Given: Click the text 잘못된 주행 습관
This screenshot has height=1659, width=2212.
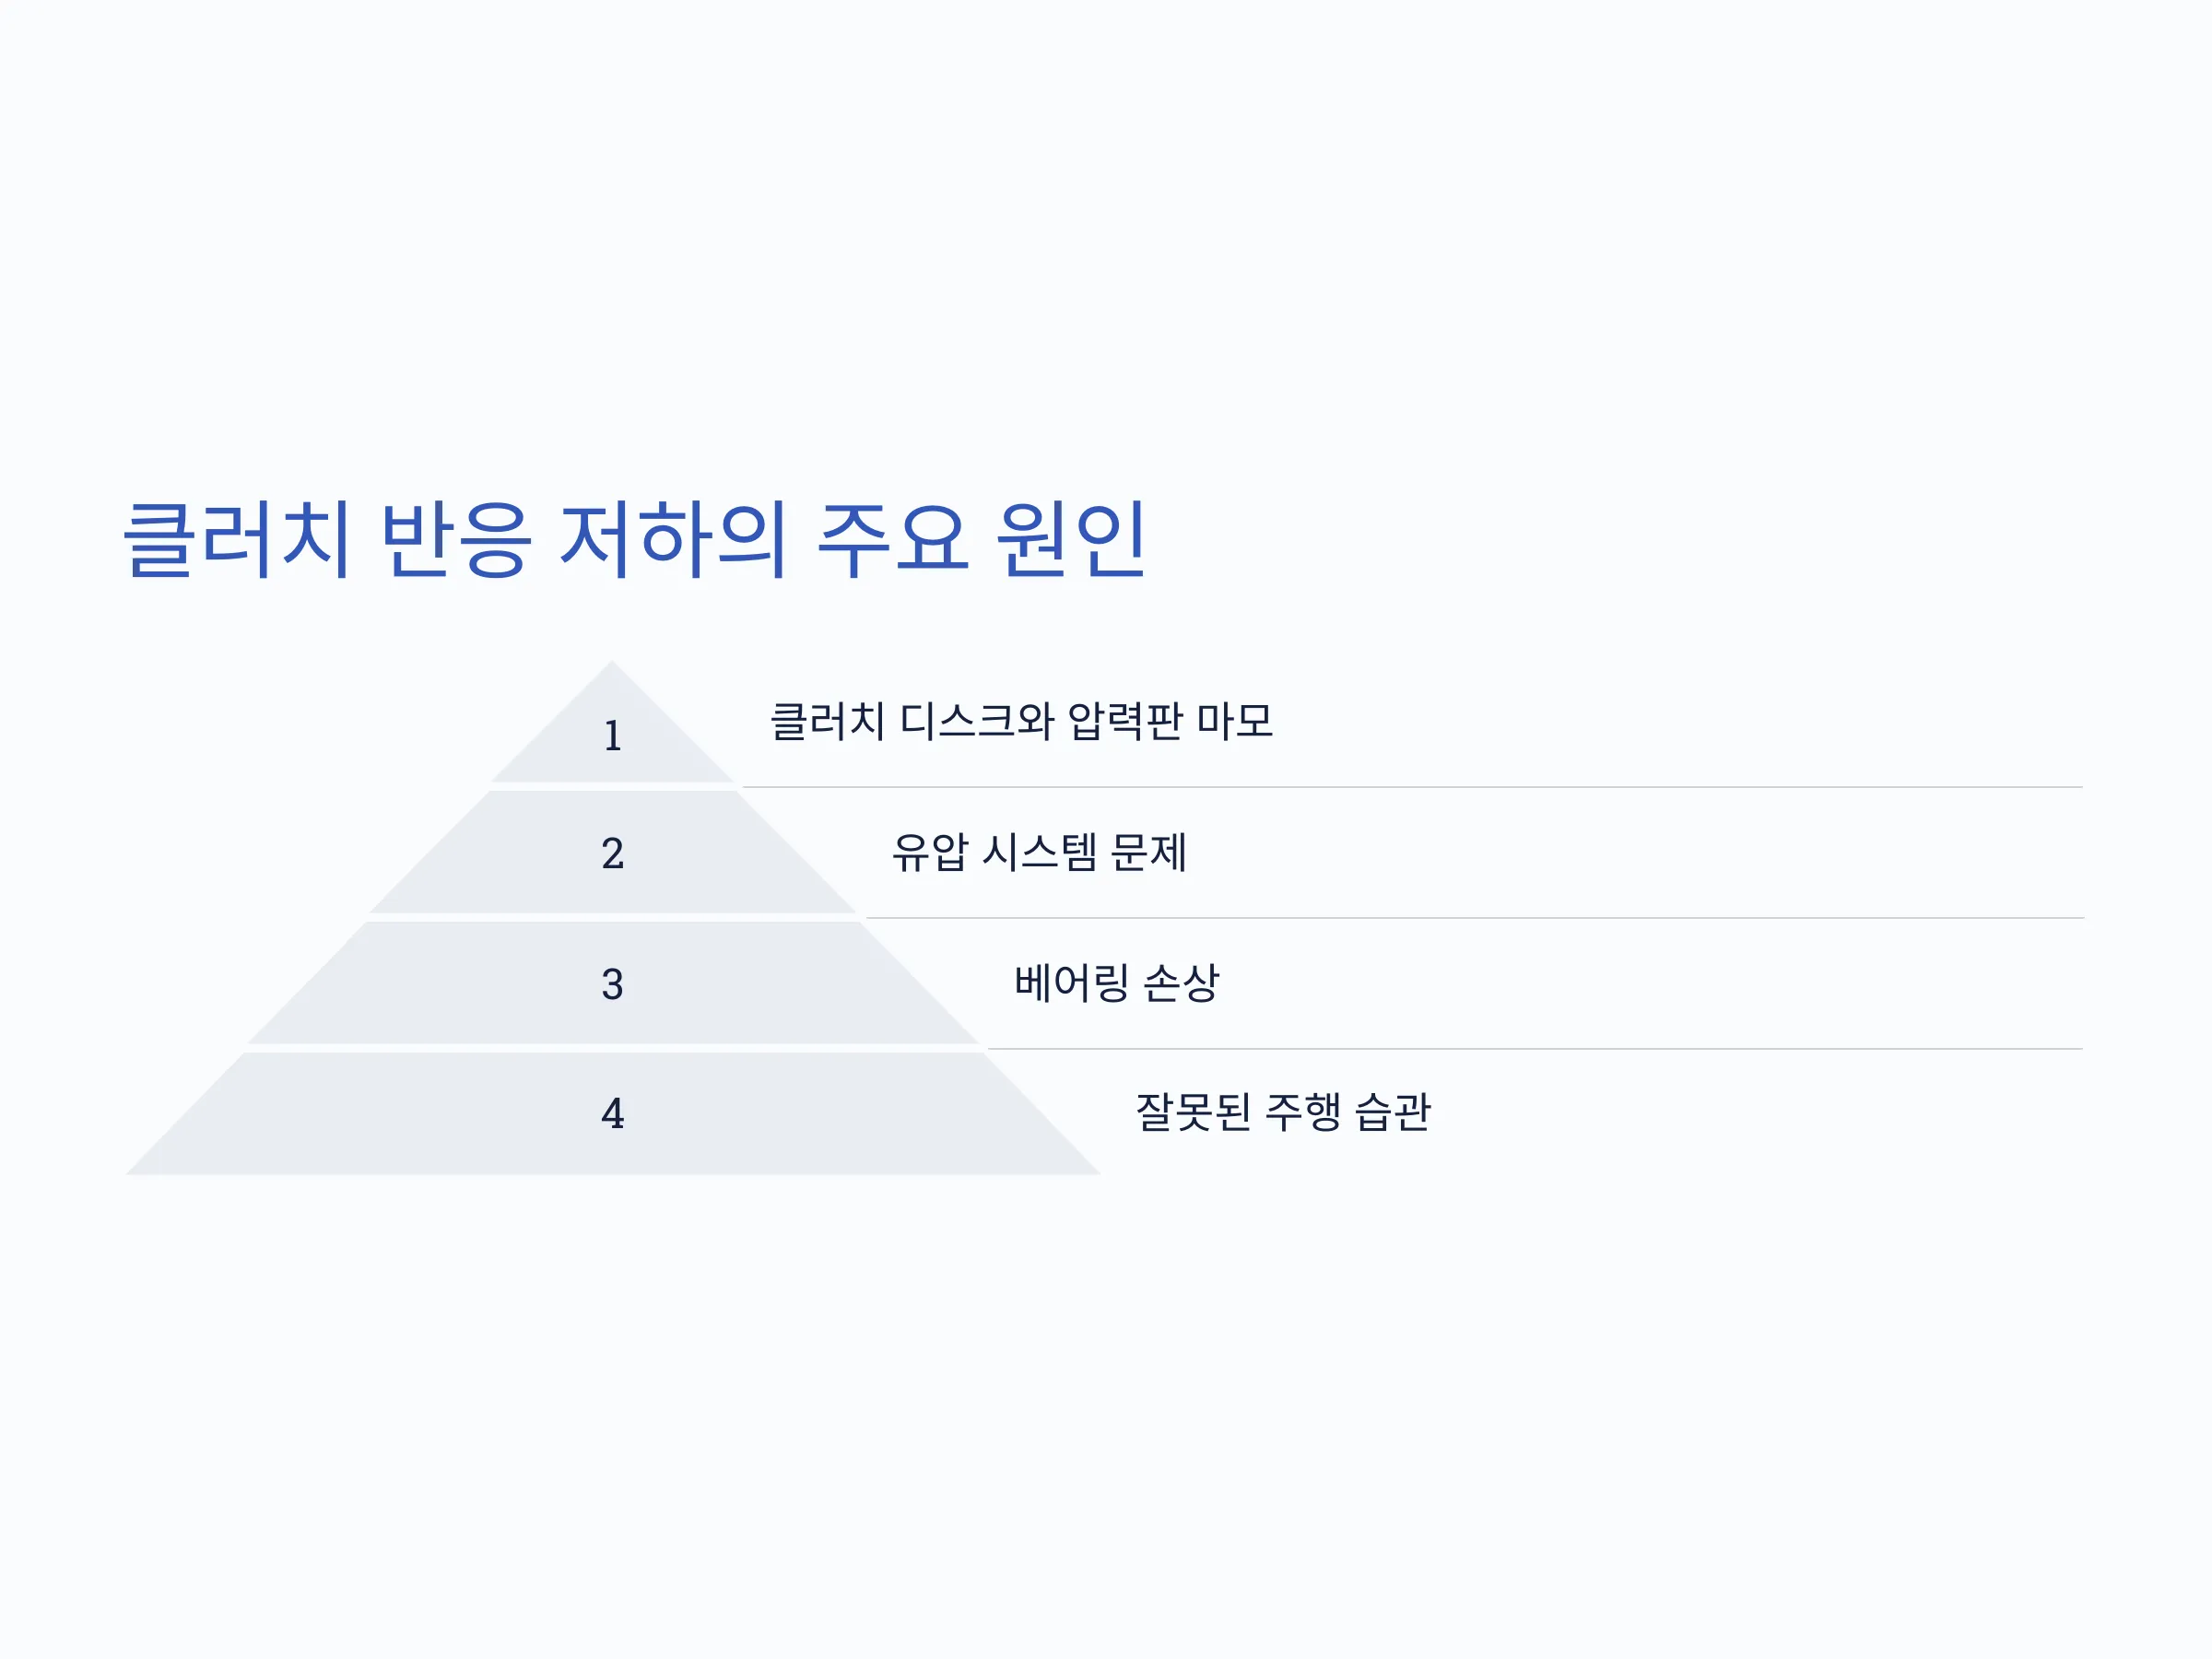Looking at the screenshot, I should pyautogui.click(x=1283, y=1112).
